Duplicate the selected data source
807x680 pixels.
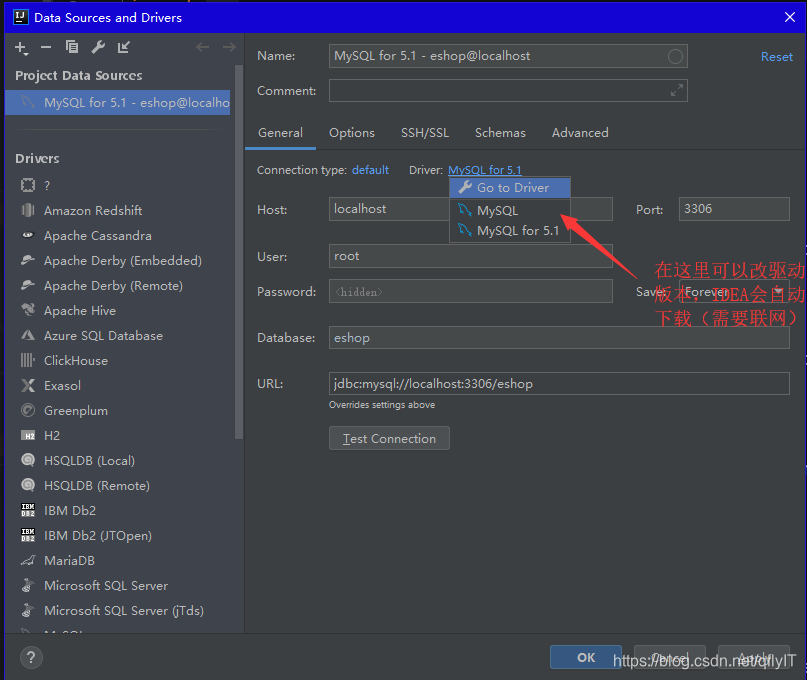72,47
